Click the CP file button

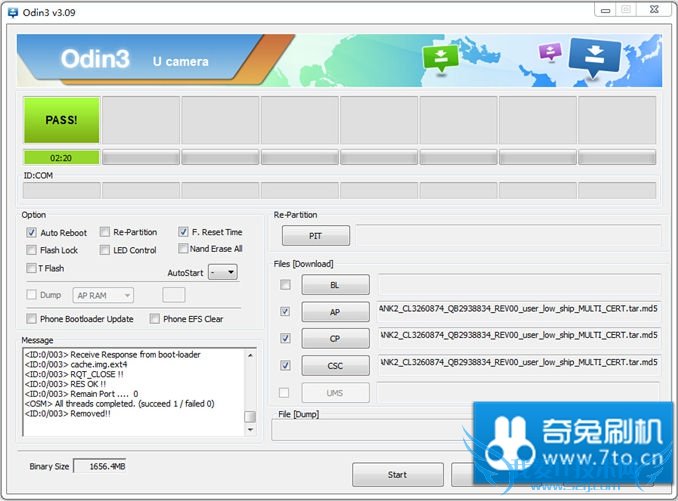pyautogui.click(x=336, y=339)
